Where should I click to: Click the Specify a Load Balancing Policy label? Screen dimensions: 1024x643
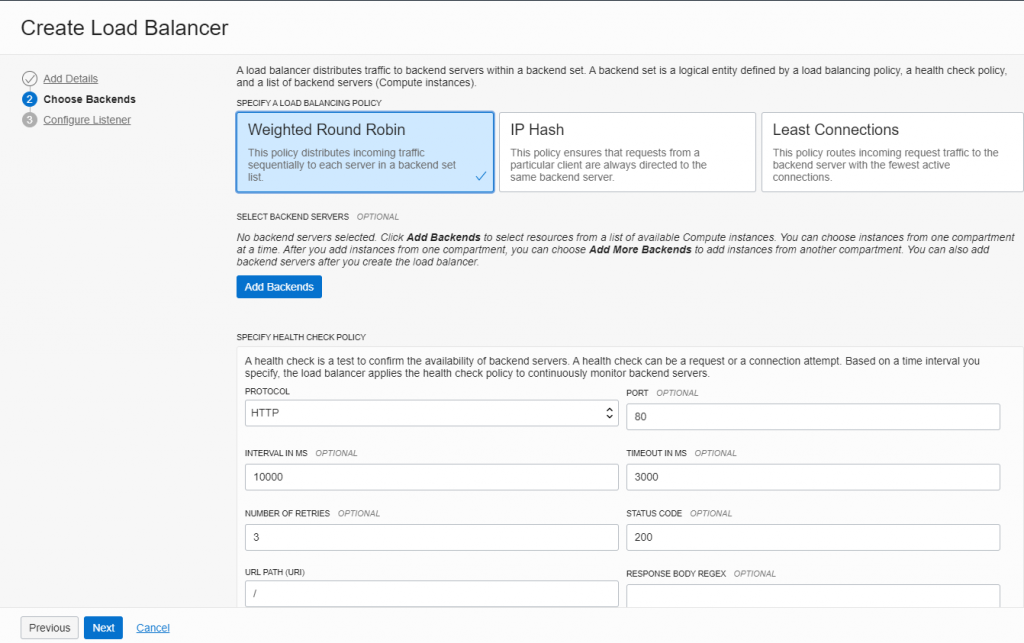pyautogui.click(x=309, y=103)
